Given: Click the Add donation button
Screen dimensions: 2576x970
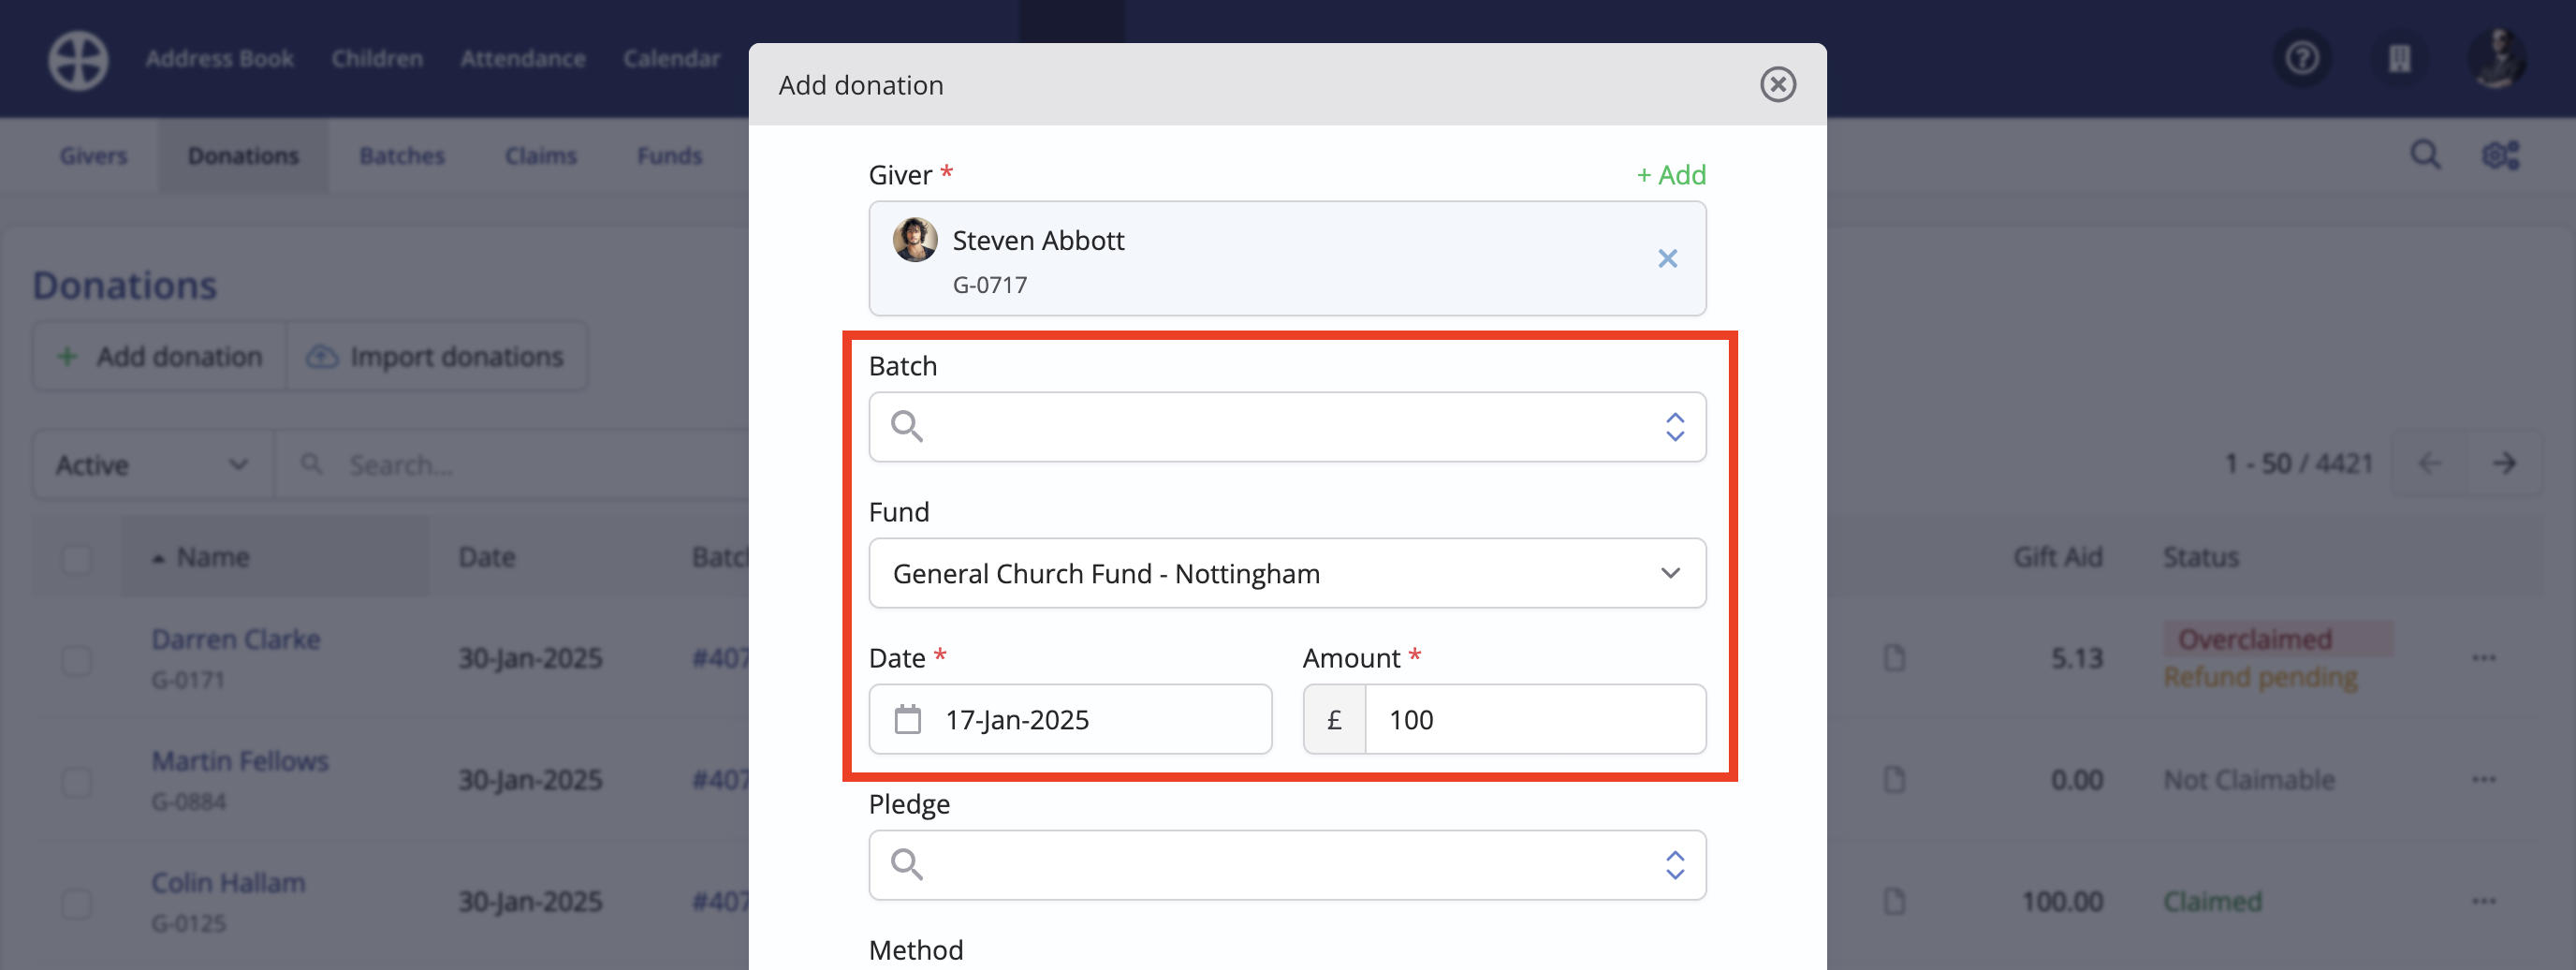Looking at the screenshot, I should pyautogui.click(x=160, y=356).
